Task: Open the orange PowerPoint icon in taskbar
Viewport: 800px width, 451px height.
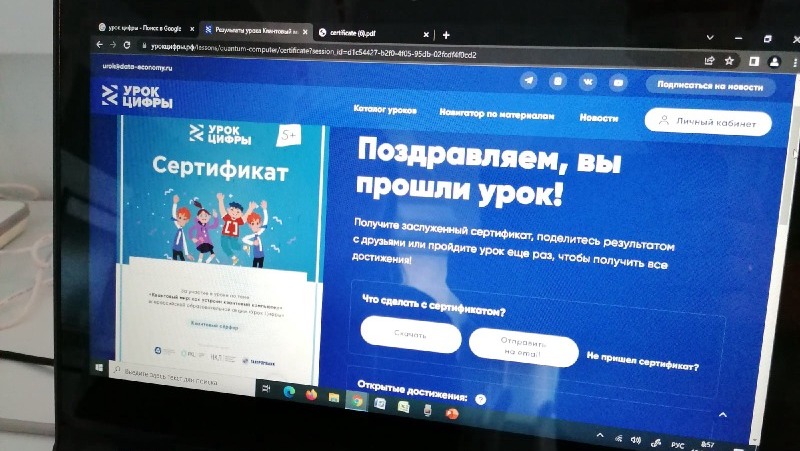Action: click(x=452, y=414)
